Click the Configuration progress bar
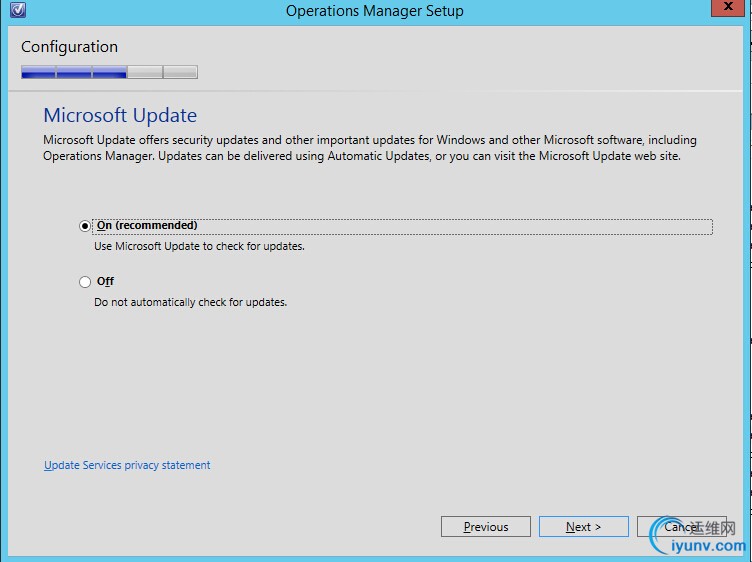The height and width of the screenshot is (562, 752). coord(109,72)
